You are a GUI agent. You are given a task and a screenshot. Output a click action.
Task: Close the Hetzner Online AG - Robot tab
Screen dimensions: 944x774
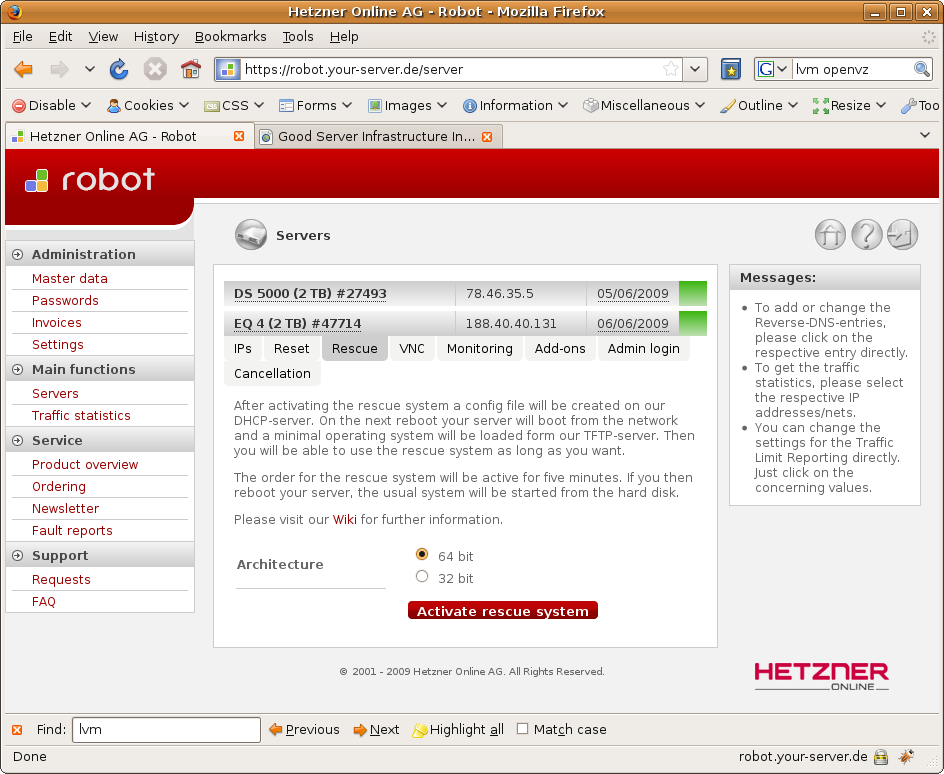239,136
